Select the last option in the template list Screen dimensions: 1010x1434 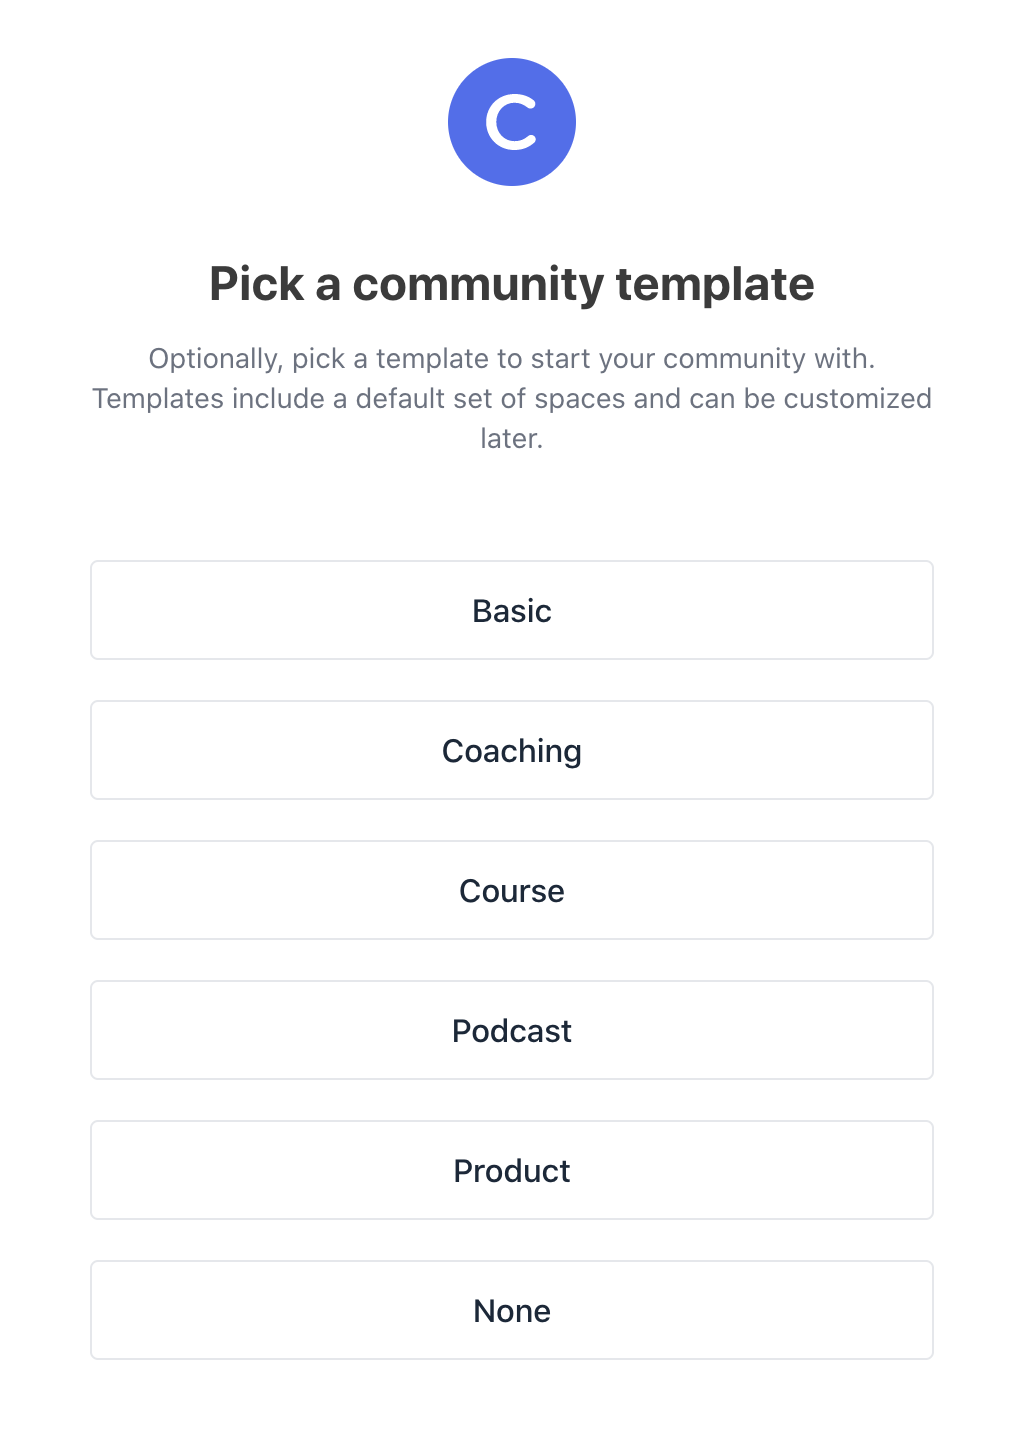pos(512,1310)
